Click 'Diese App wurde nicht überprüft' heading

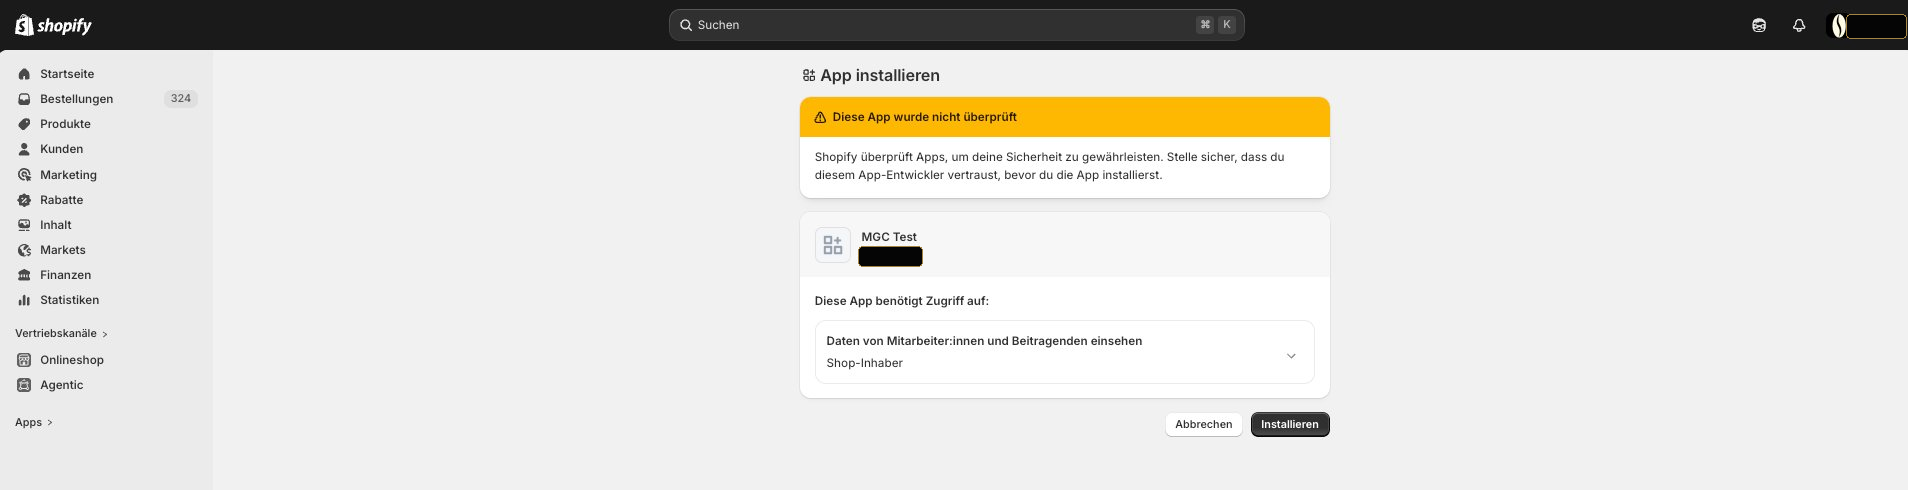tap(924, 117)
